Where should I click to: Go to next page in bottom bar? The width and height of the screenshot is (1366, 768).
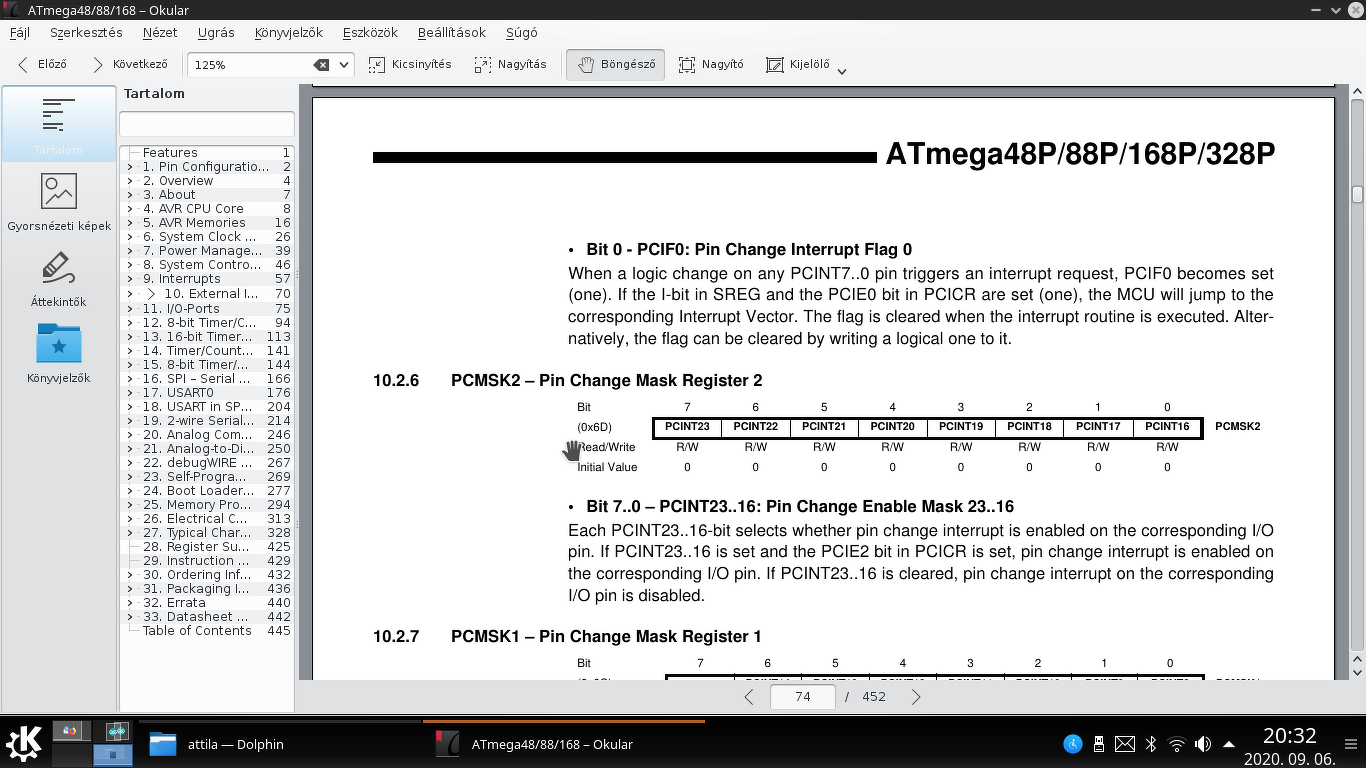(916, 697)
